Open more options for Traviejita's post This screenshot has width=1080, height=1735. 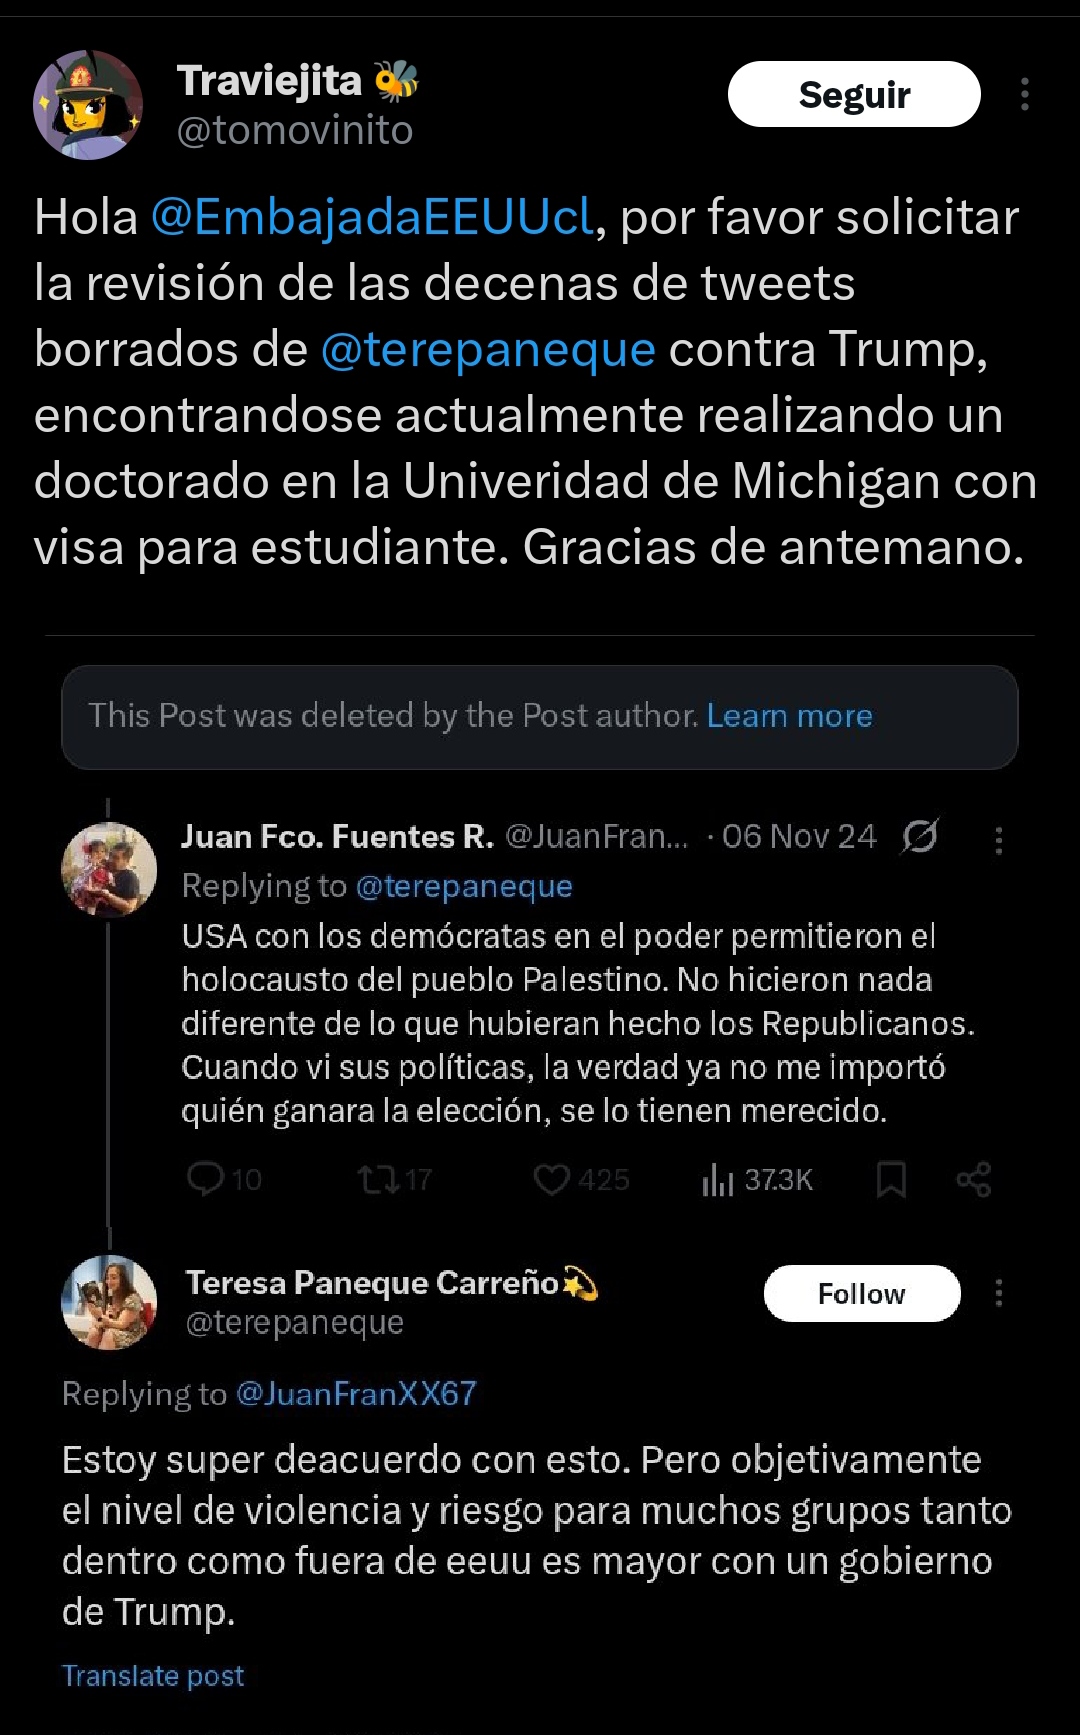click(x=1024, y=95)
